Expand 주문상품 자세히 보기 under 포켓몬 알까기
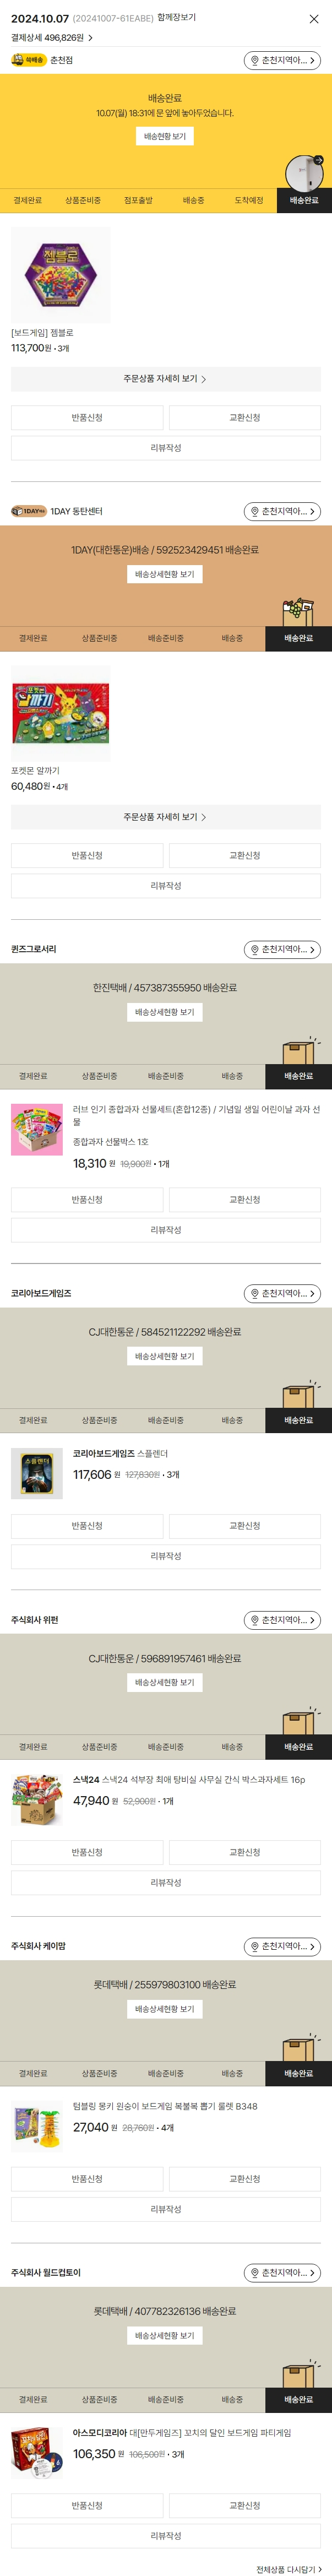The image size is (332, 2576). coord(166,817)
